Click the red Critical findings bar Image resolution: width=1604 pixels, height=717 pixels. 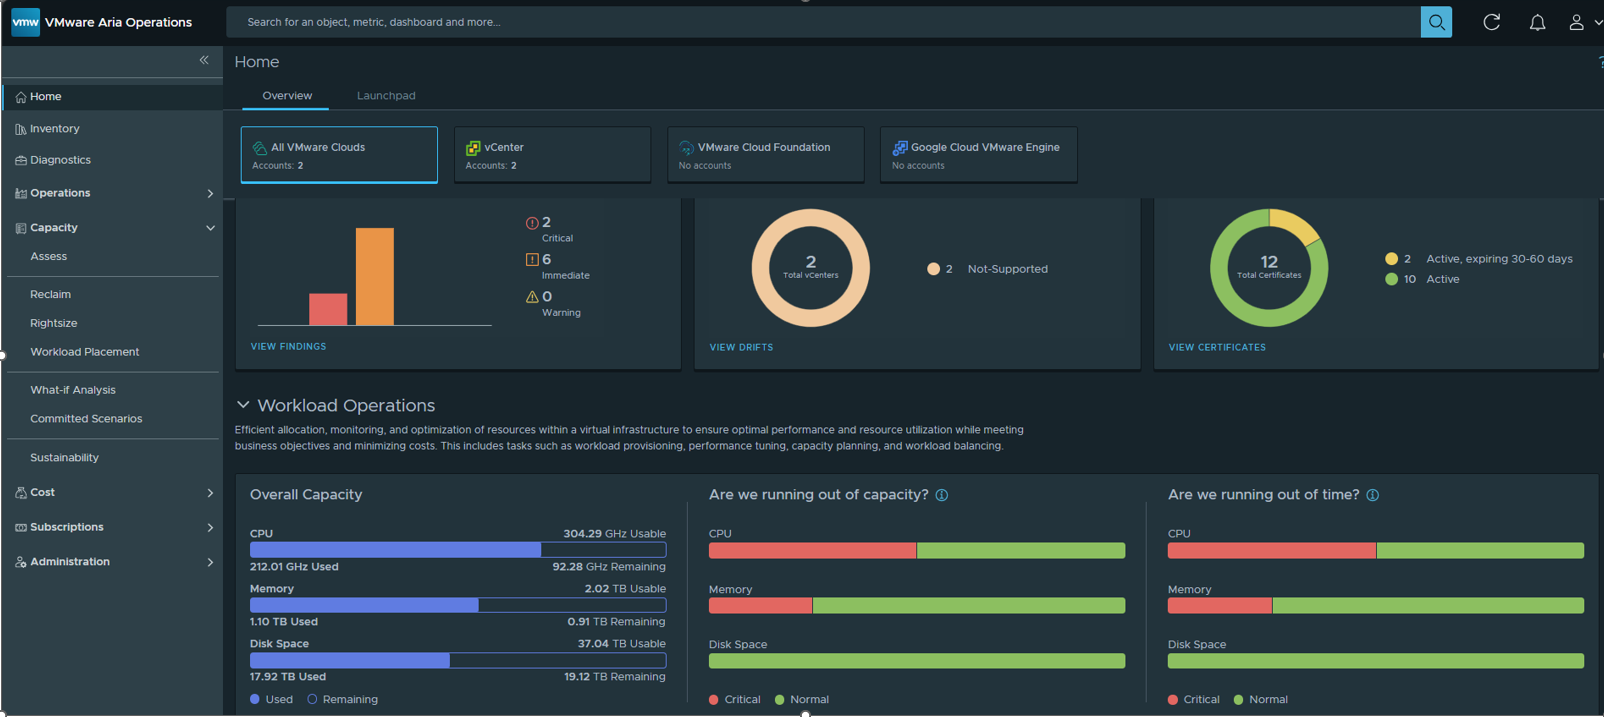pyautogui.click(x=328, y=309)
